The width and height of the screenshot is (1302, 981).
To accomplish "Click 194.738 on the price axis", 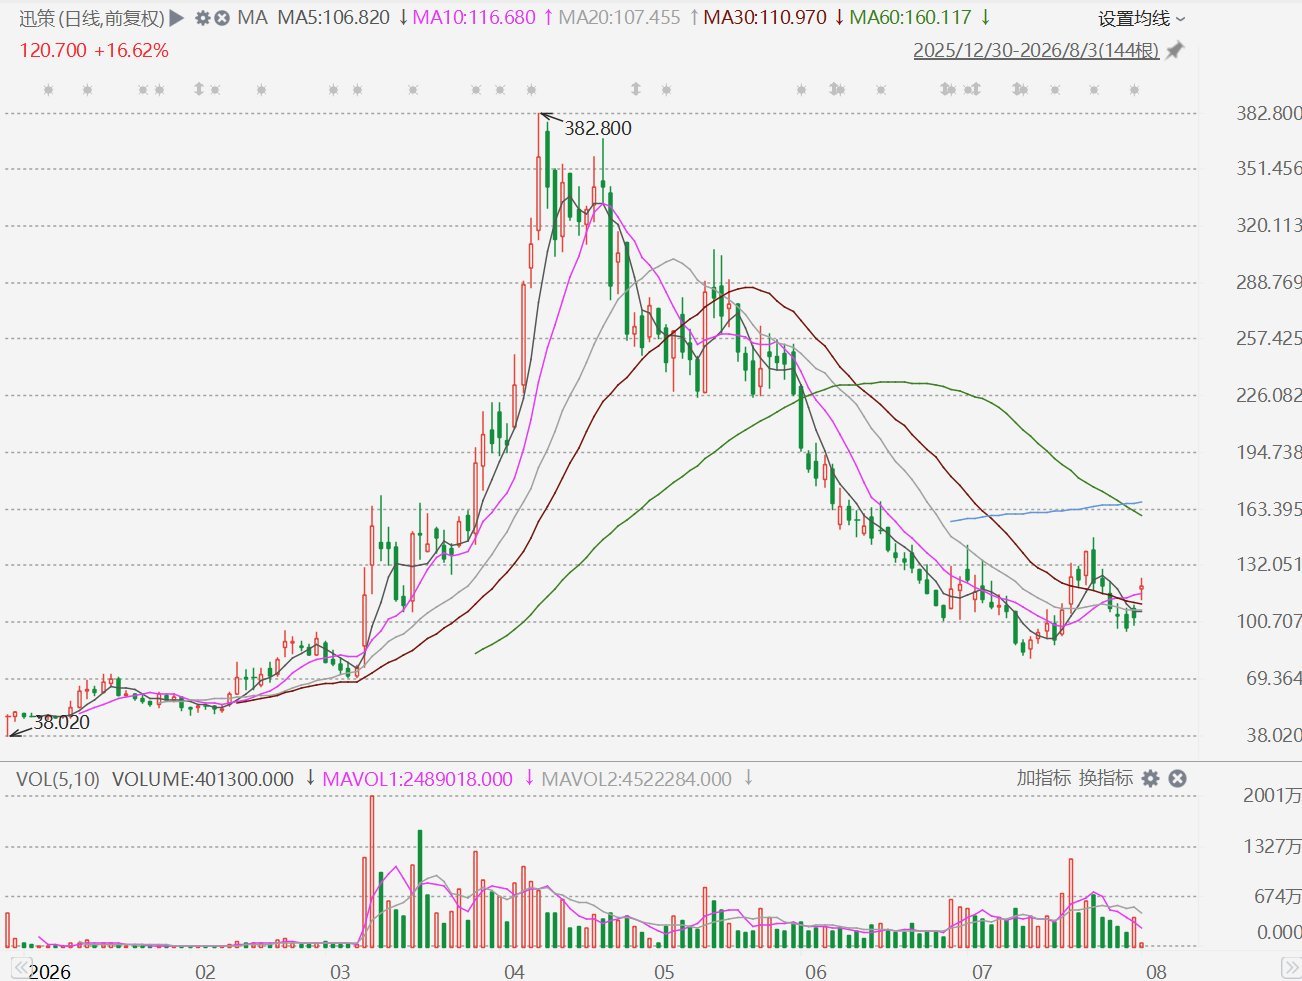I will pyautogui.click(x=1269, y=452).
